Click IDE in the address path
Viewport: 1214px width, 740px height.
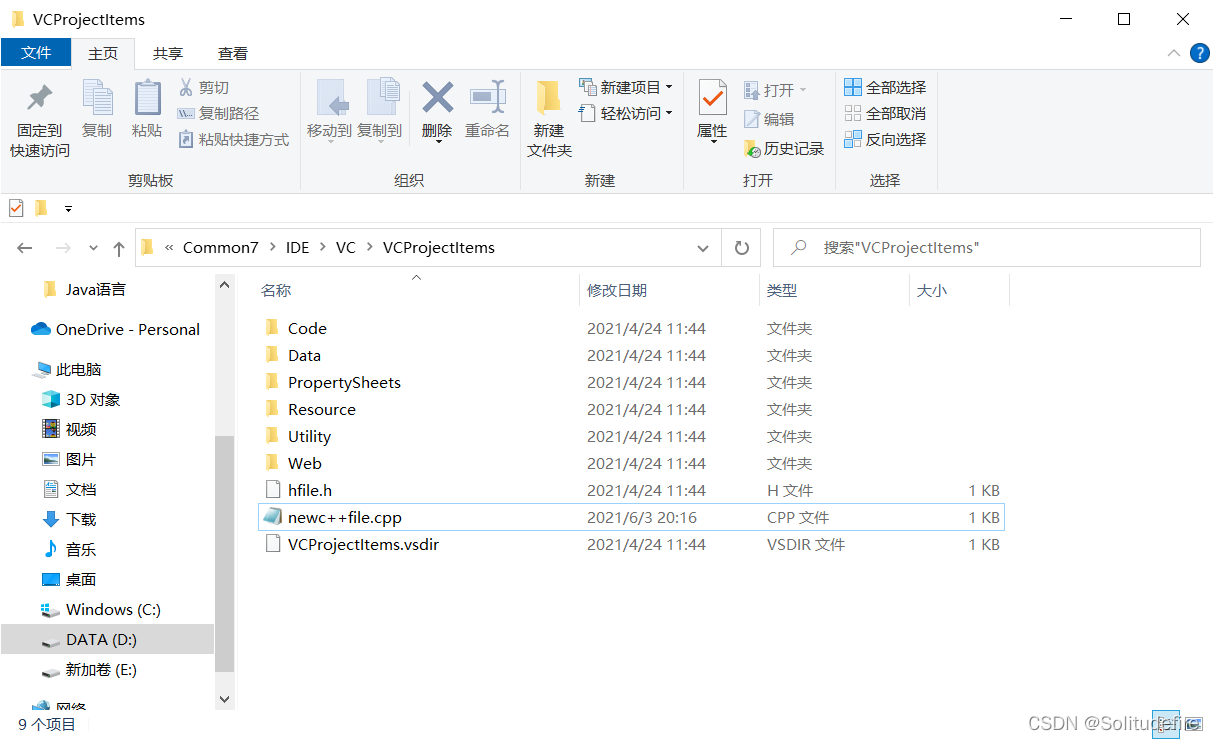(298, 248)
